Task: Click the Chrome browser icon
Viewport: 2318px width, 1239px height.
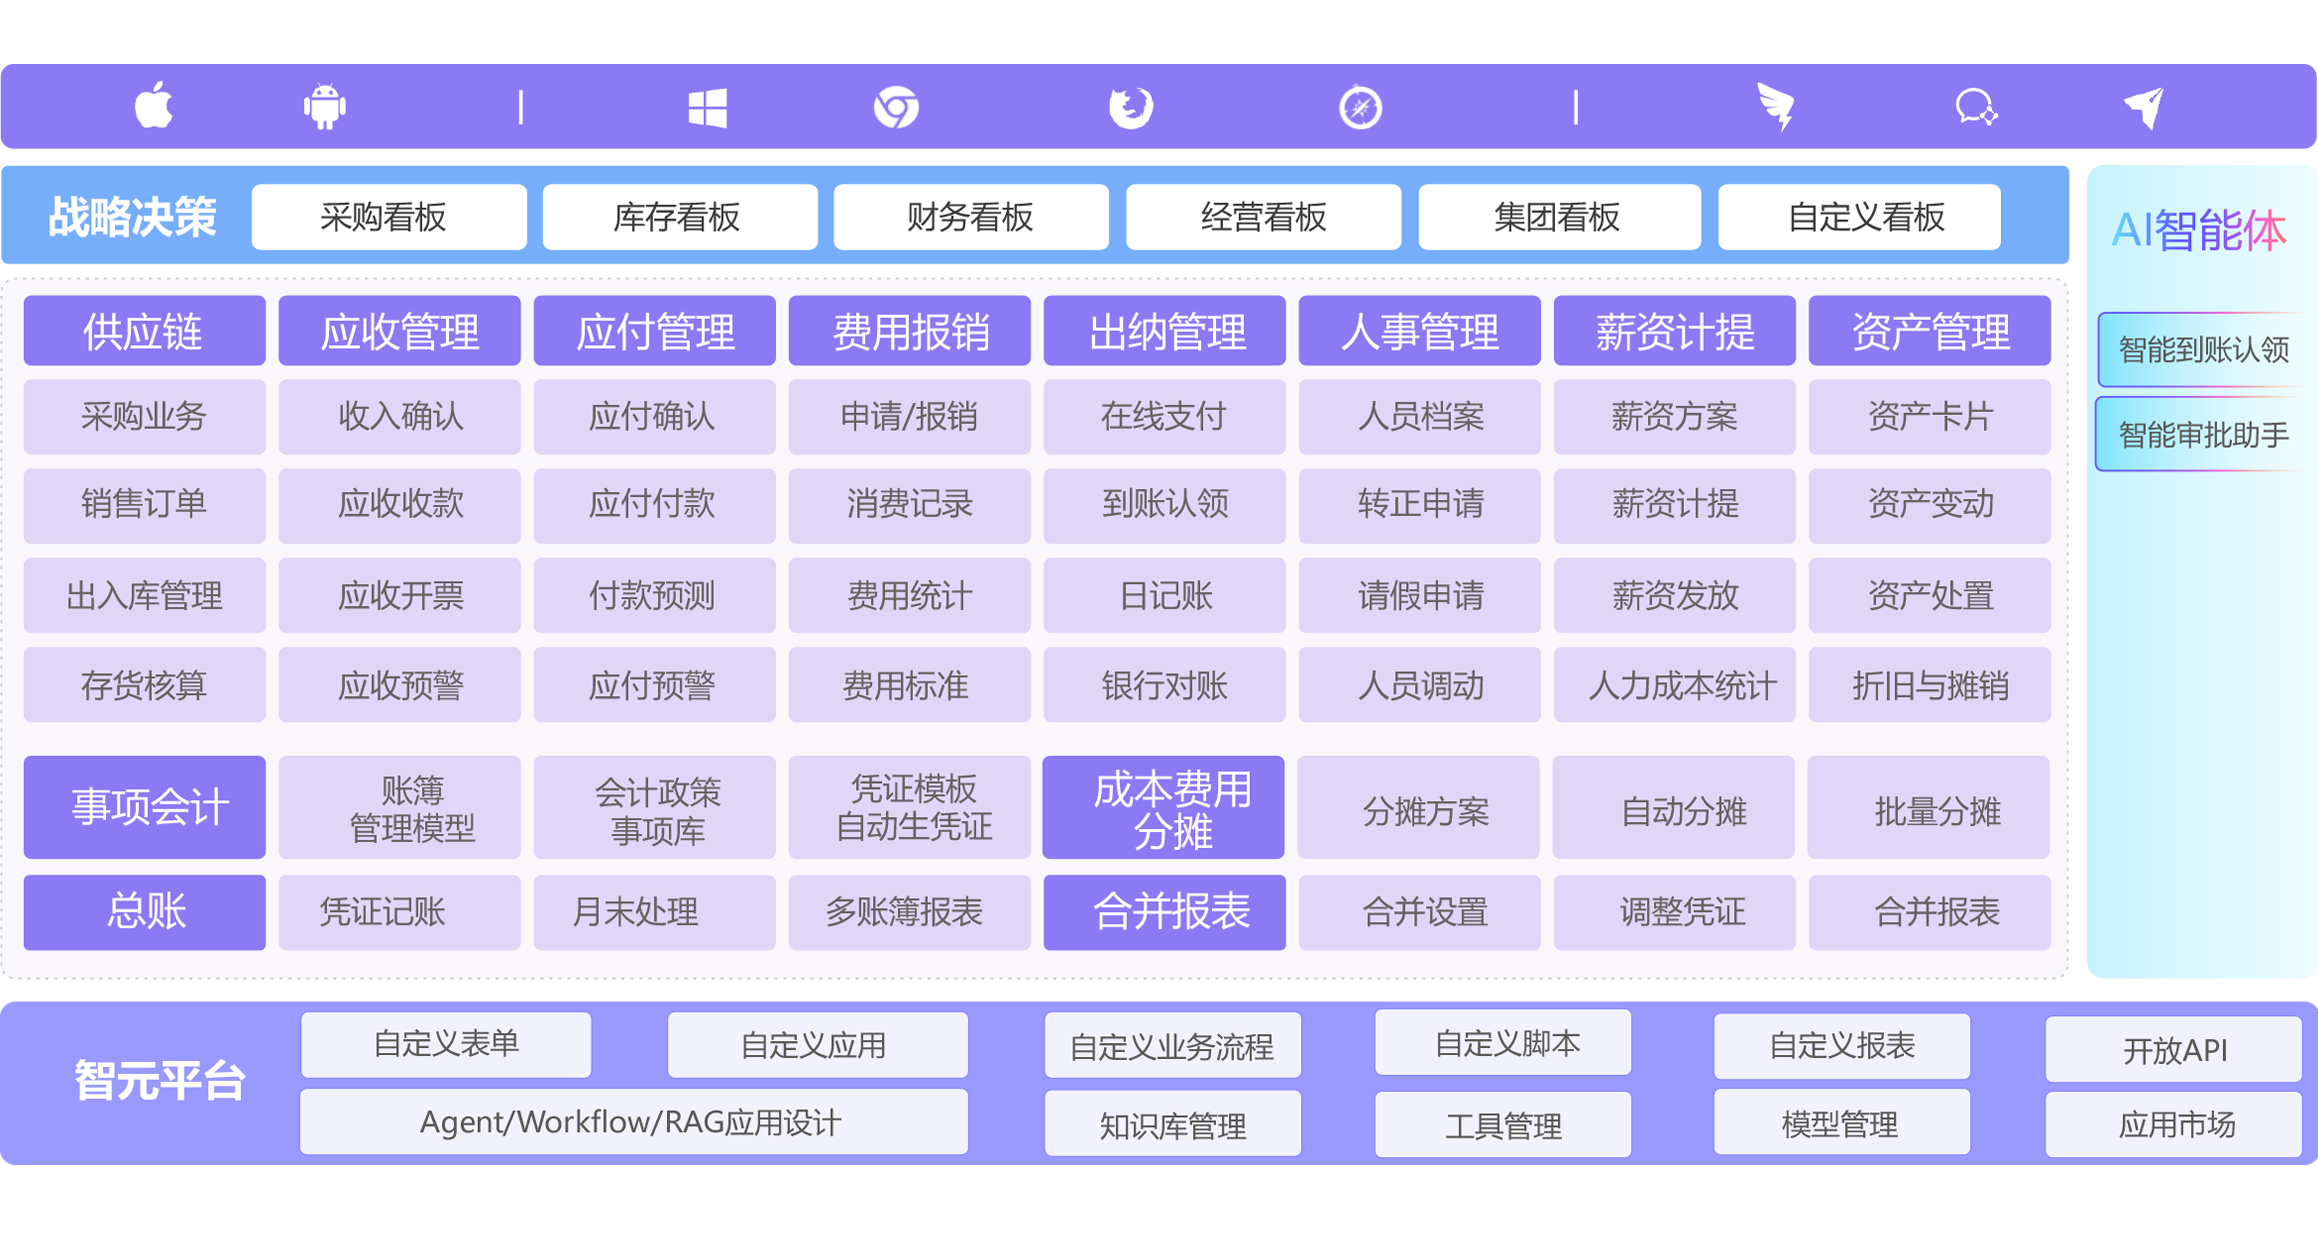Action: (896, 107)
